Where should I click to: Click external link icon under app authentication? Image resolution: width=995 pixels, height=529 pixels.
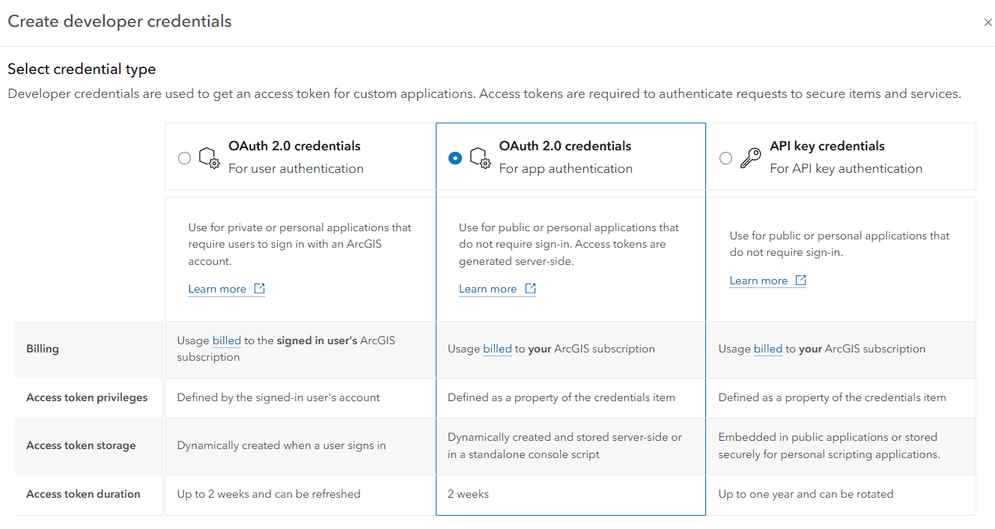point(530,289)
